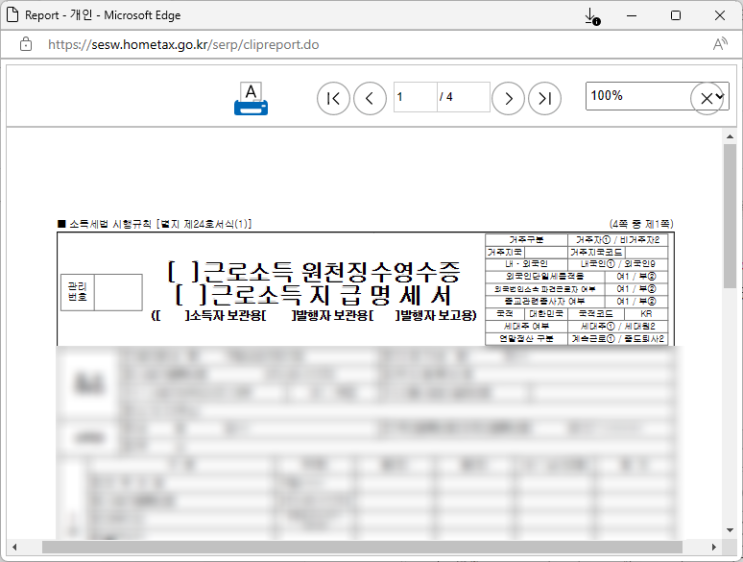Click the horizontal scrollbar thumb
The image size is (743, 562).
pos(362,547)
